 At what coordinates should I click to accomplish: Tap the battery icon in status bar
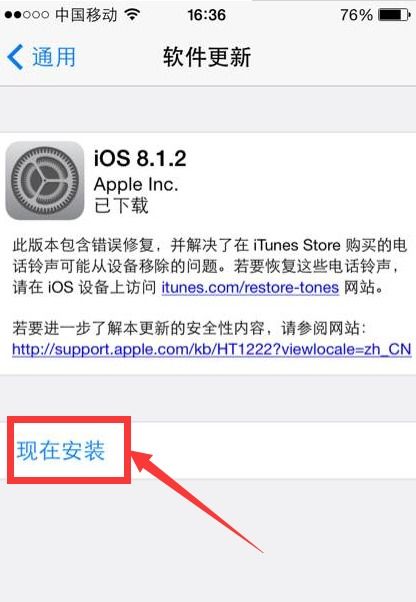point(395,15)
